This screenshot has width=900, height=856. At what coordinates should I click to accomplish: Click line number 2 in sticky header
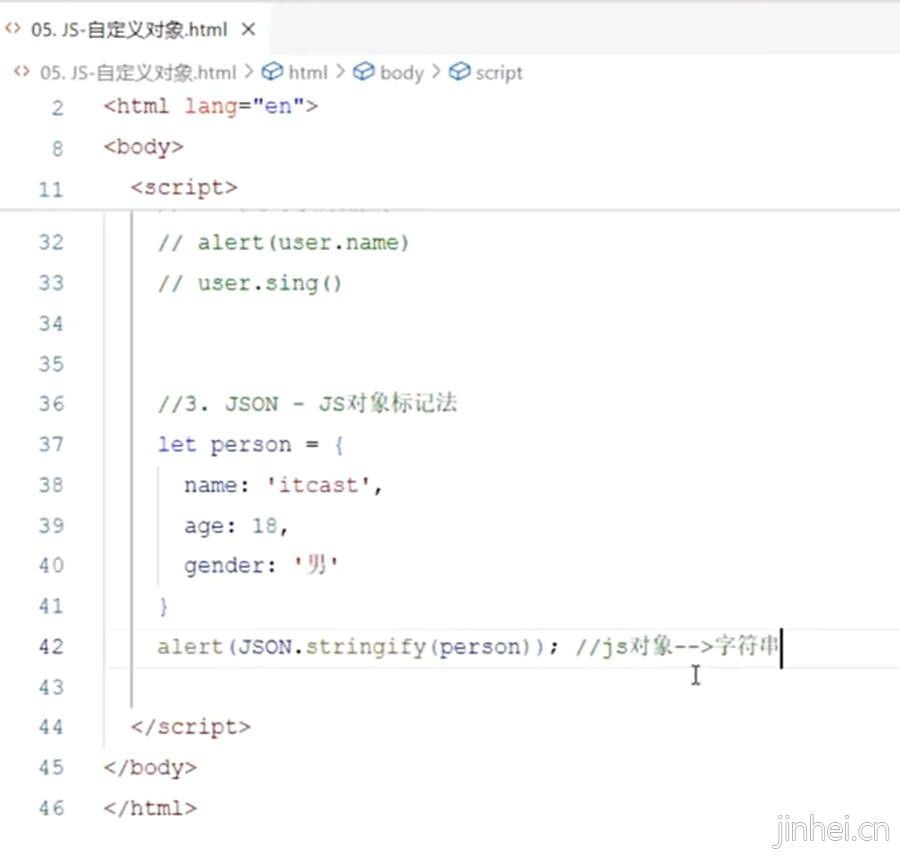[x=57, y=108]
